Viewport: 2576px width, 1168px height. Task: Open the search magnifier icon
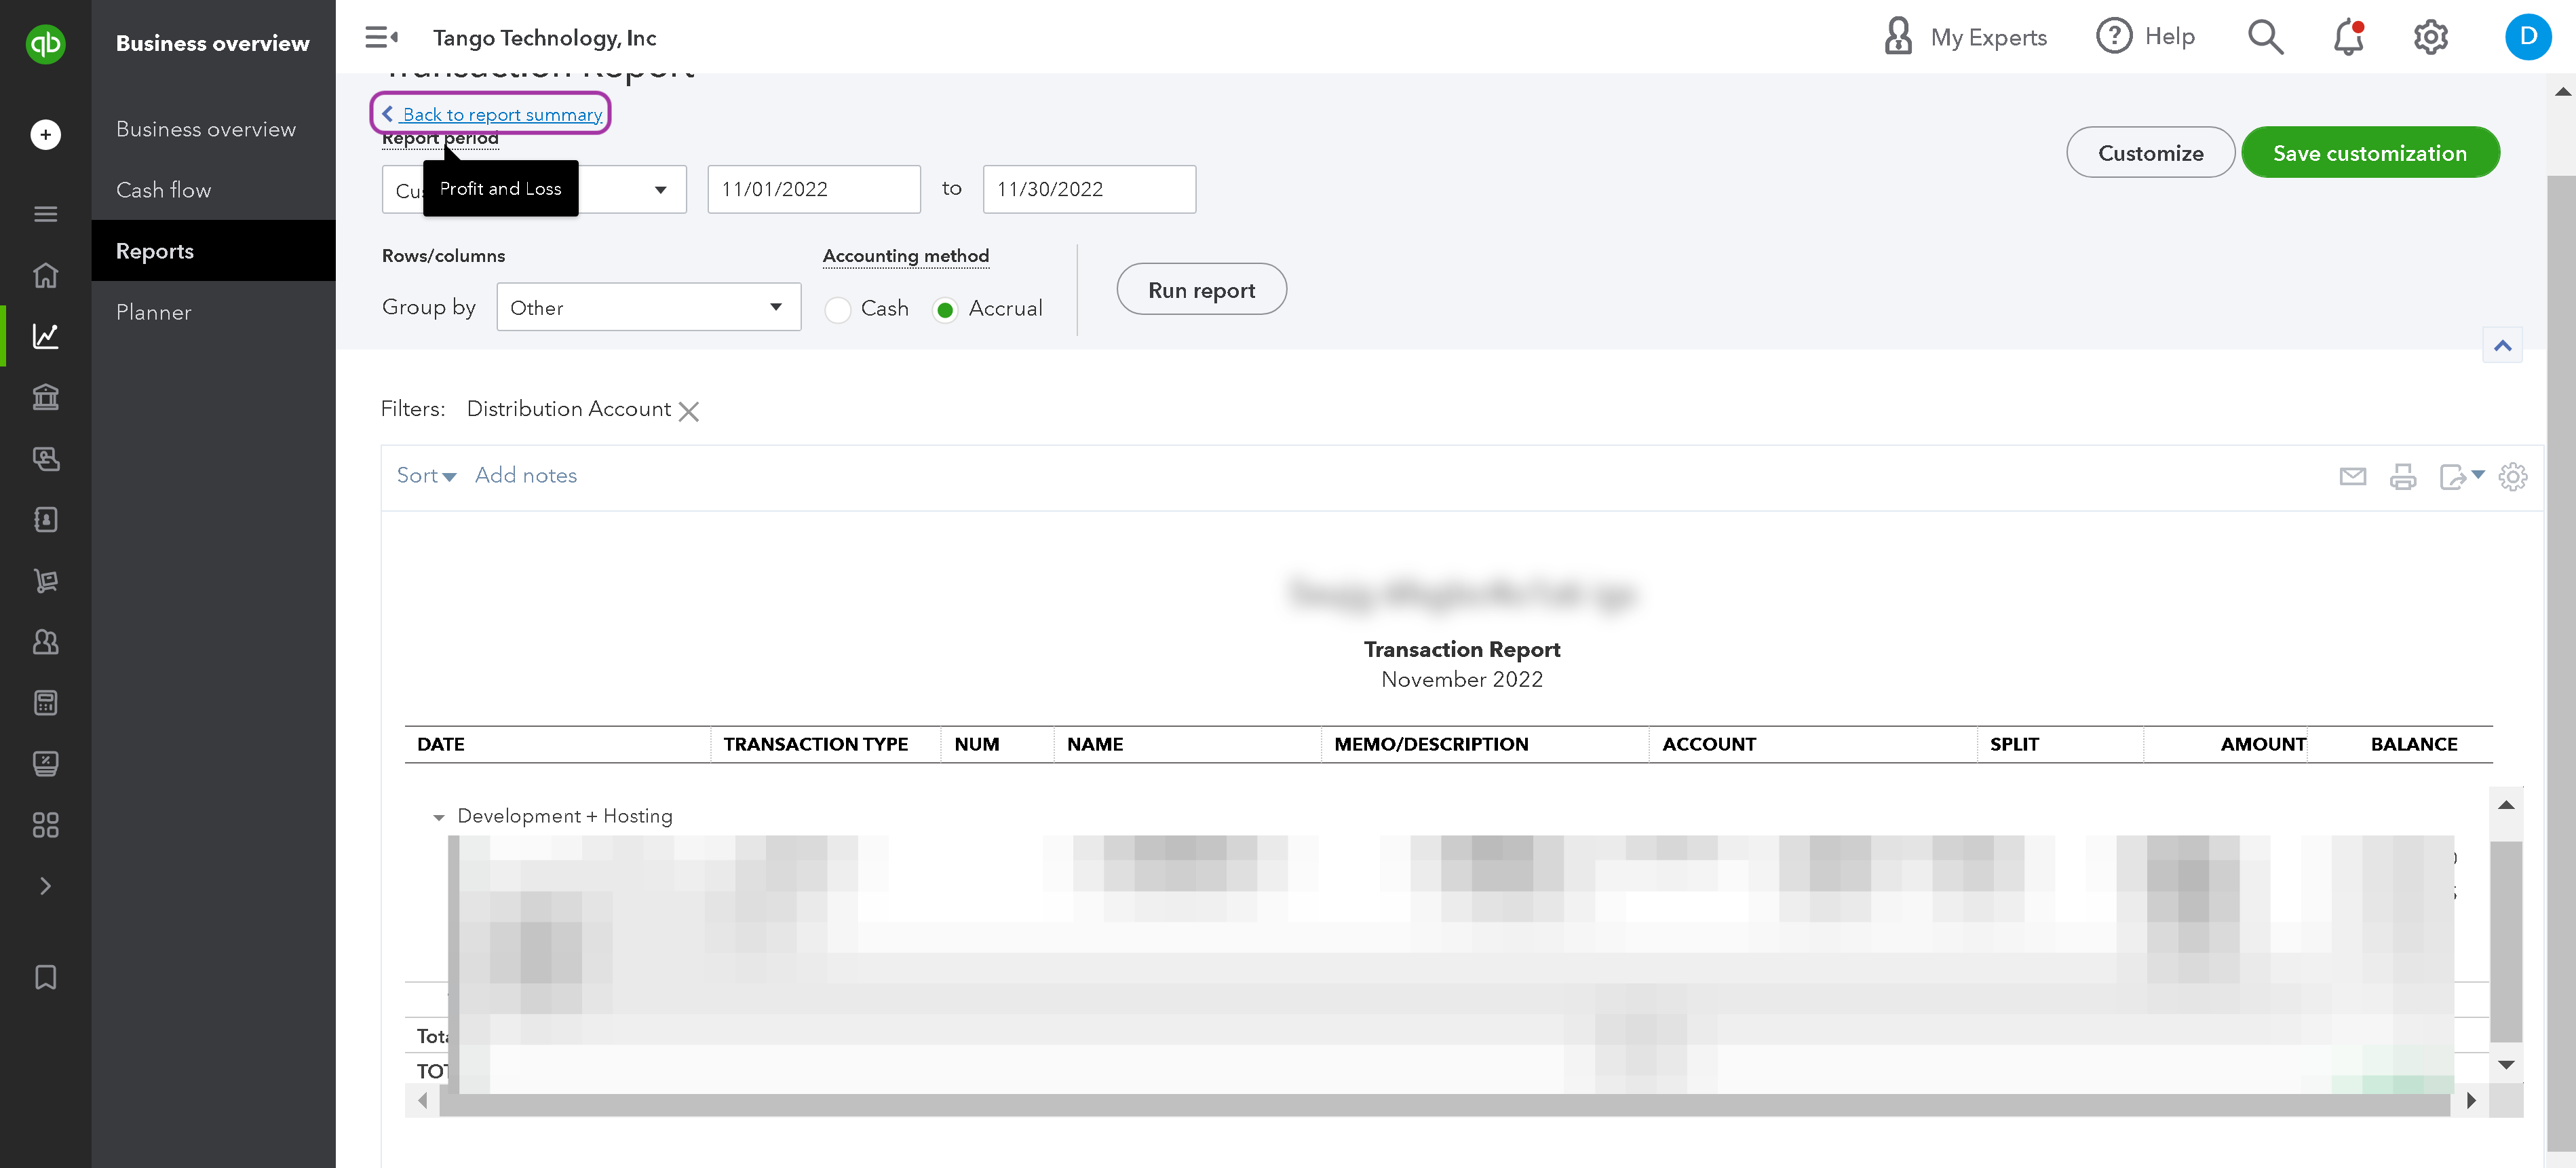click(x=2265, y=37)
